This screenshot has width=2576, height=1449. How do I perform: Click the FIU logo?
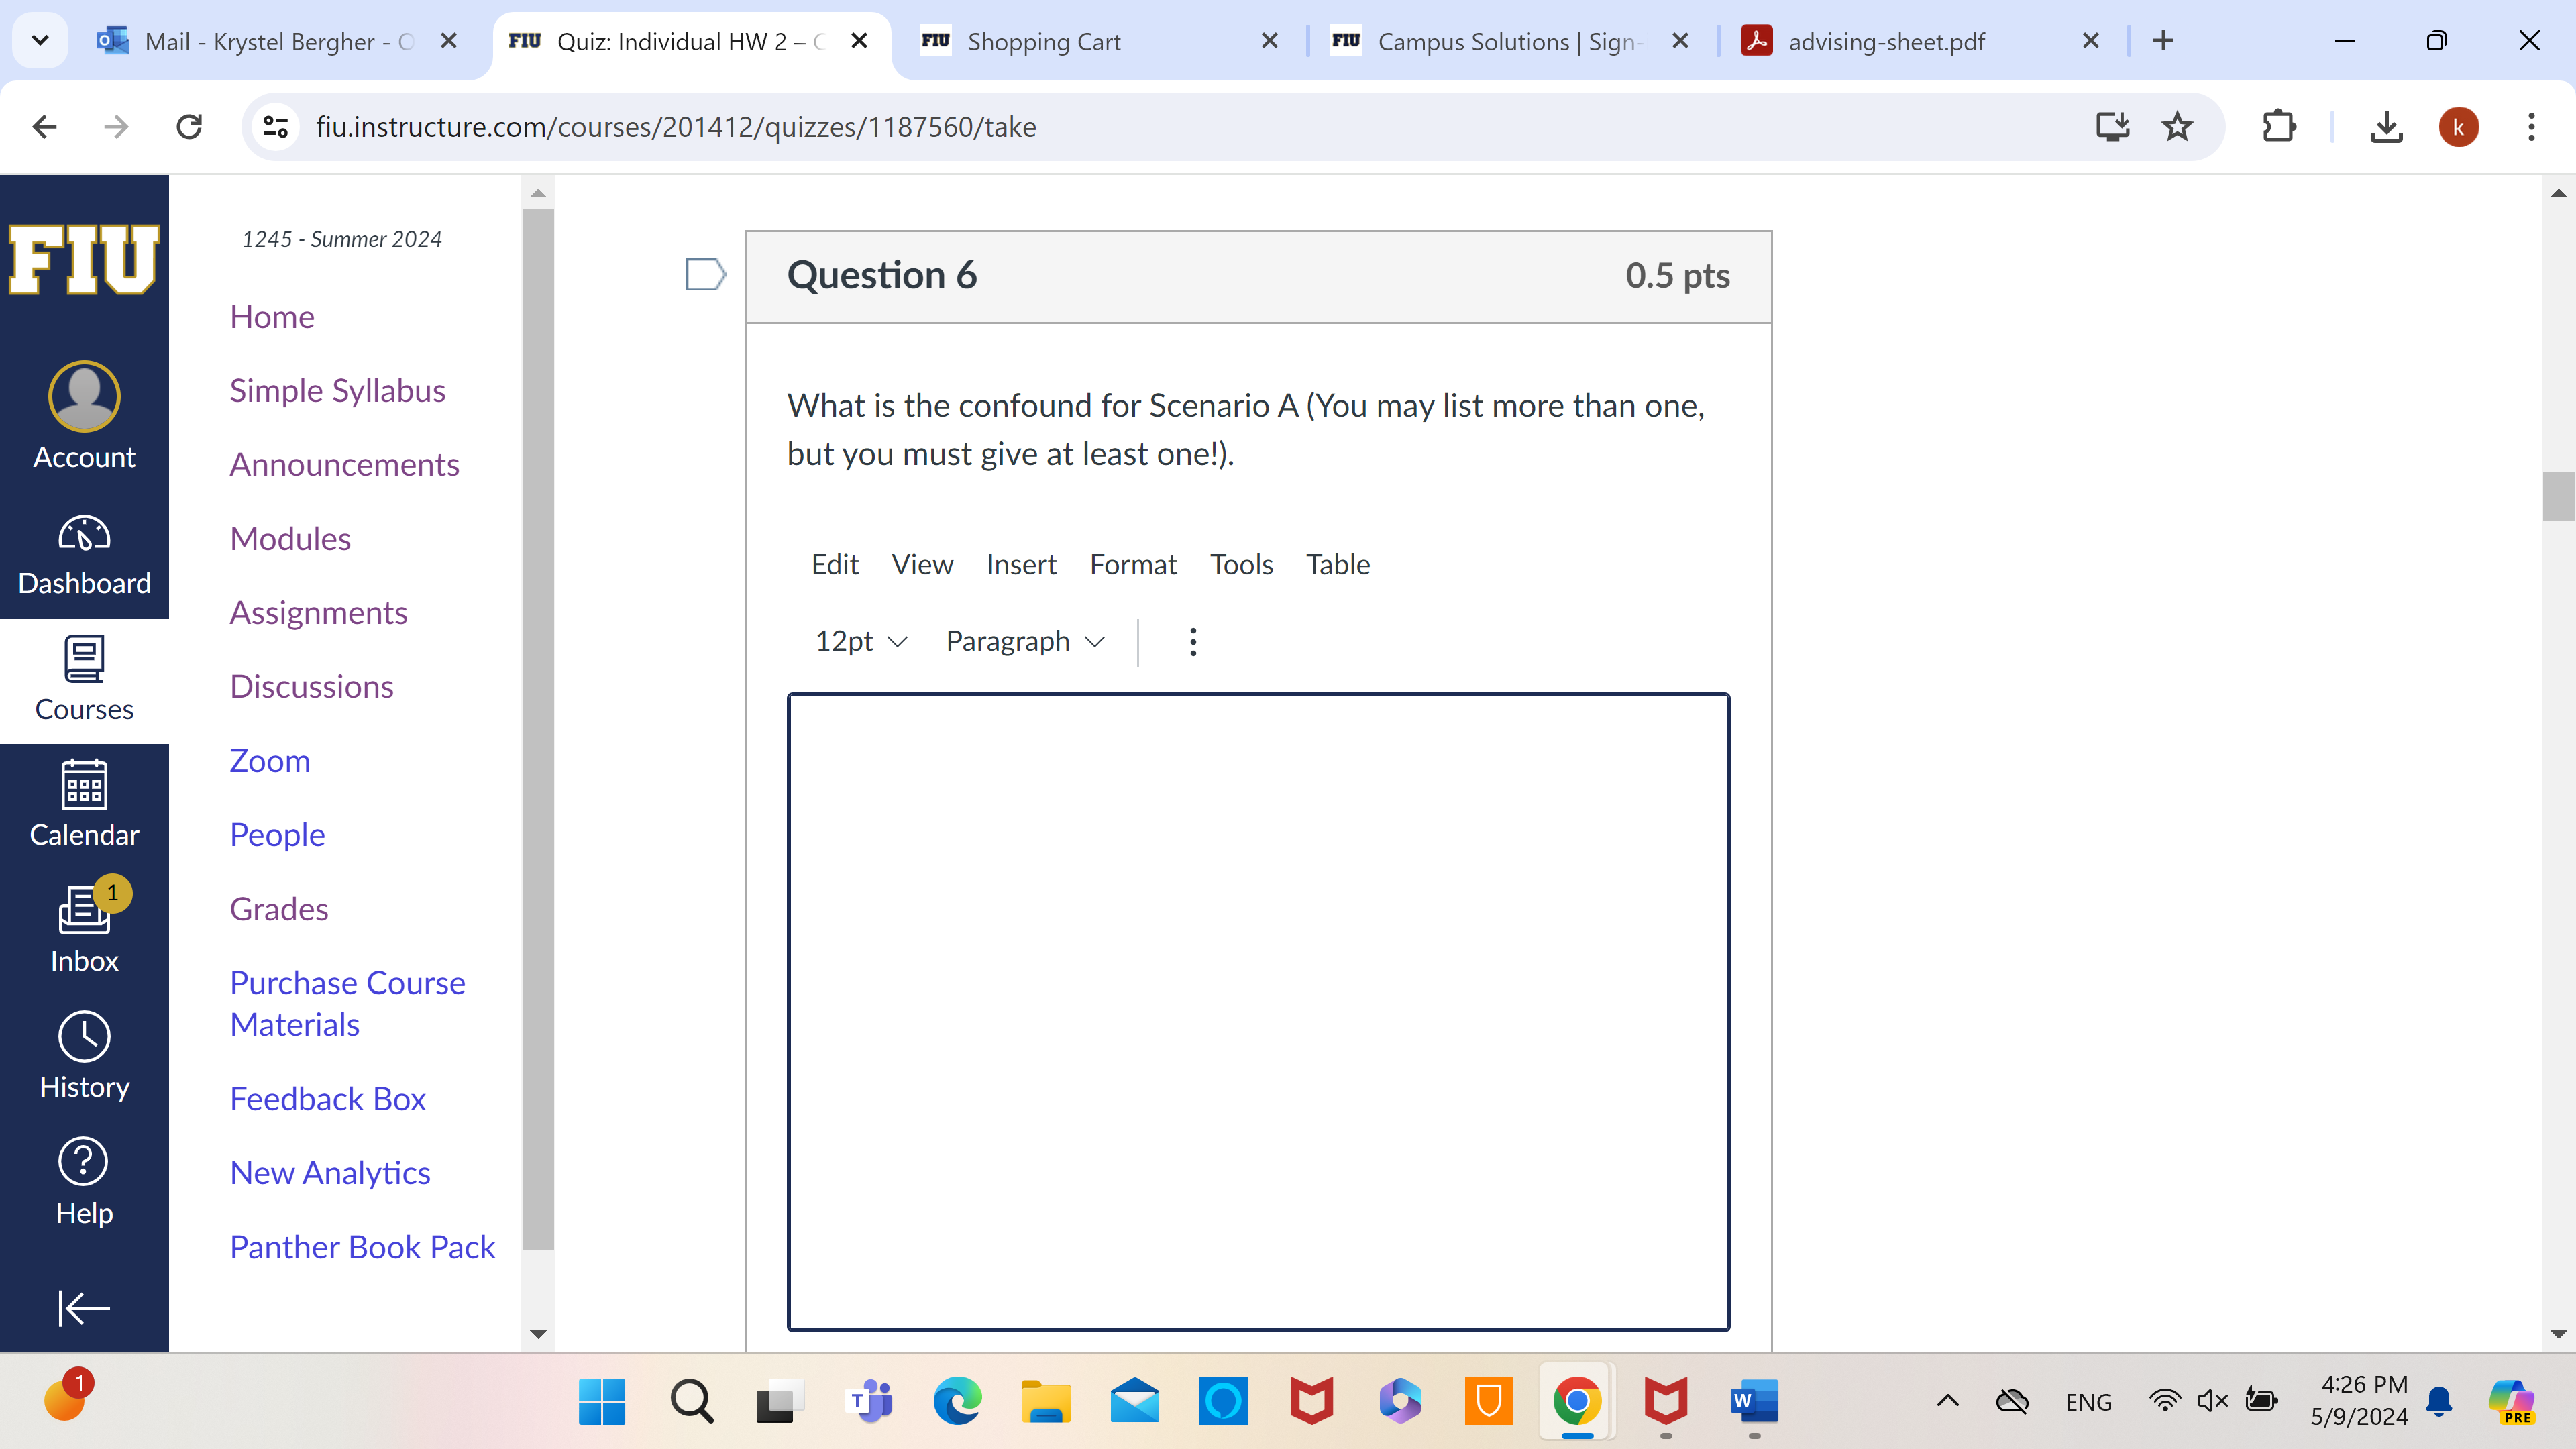pos(84,259)
